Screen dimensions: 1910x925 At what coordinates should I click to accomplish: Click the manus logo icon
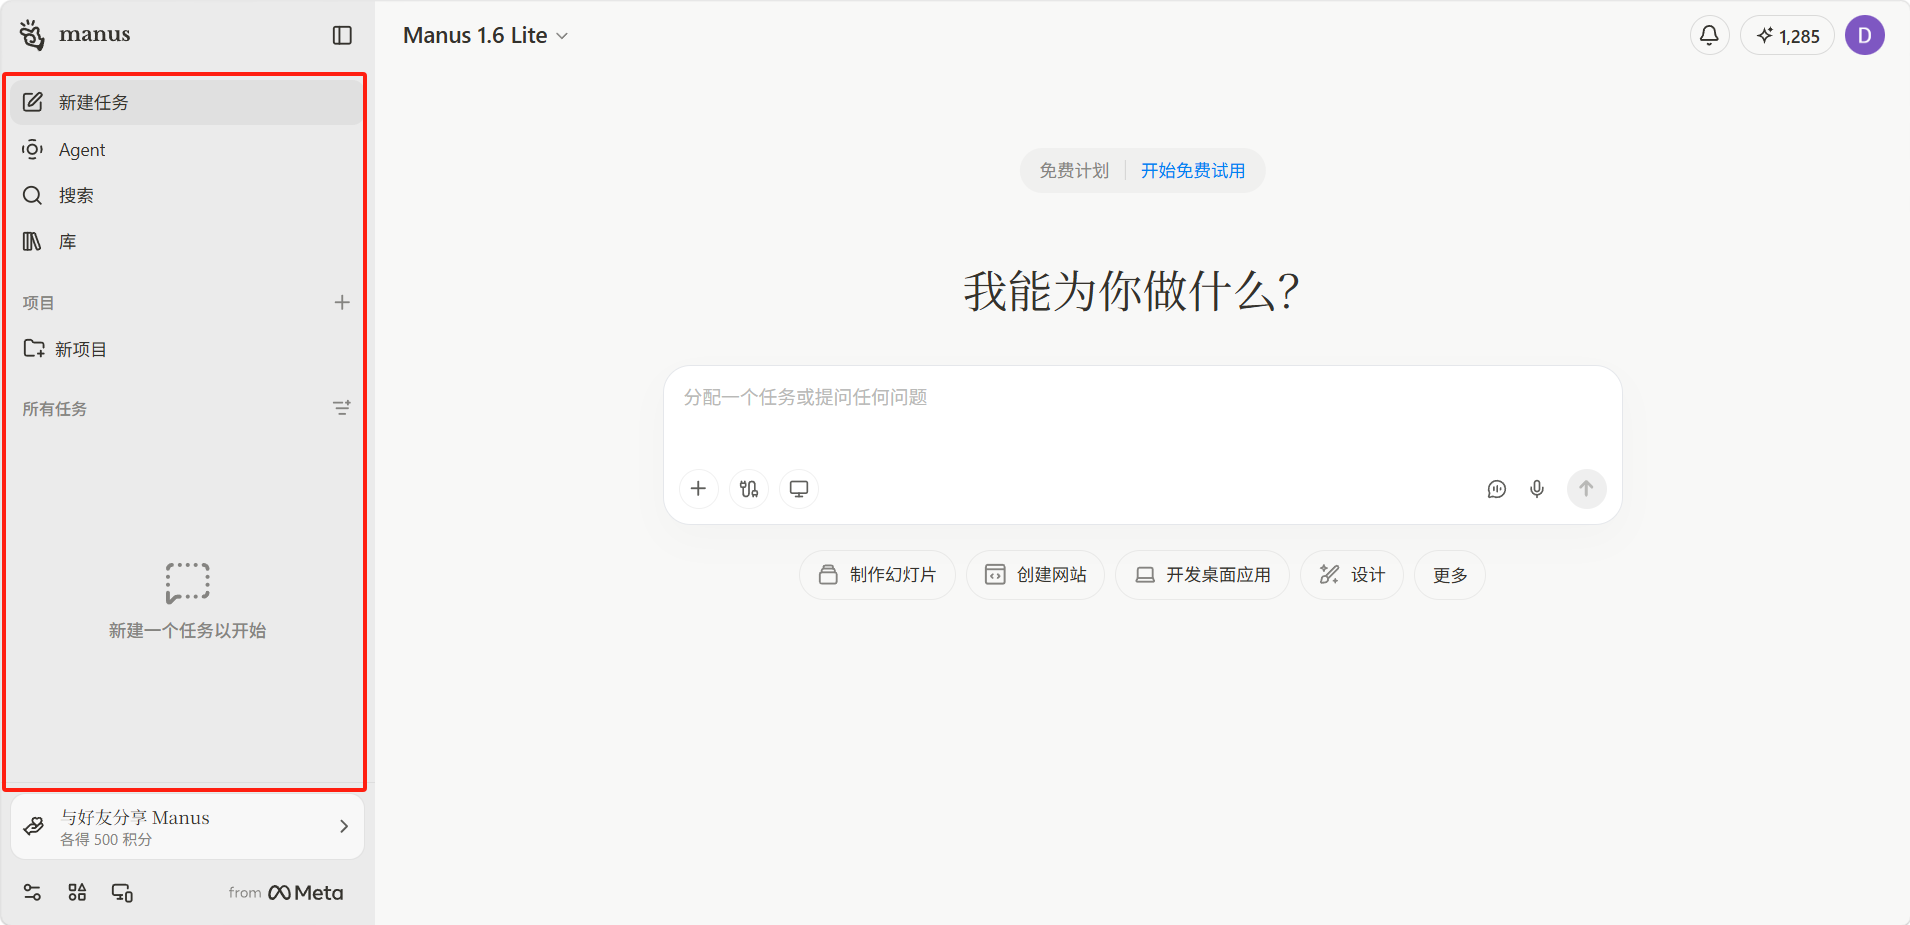[32, 35]
